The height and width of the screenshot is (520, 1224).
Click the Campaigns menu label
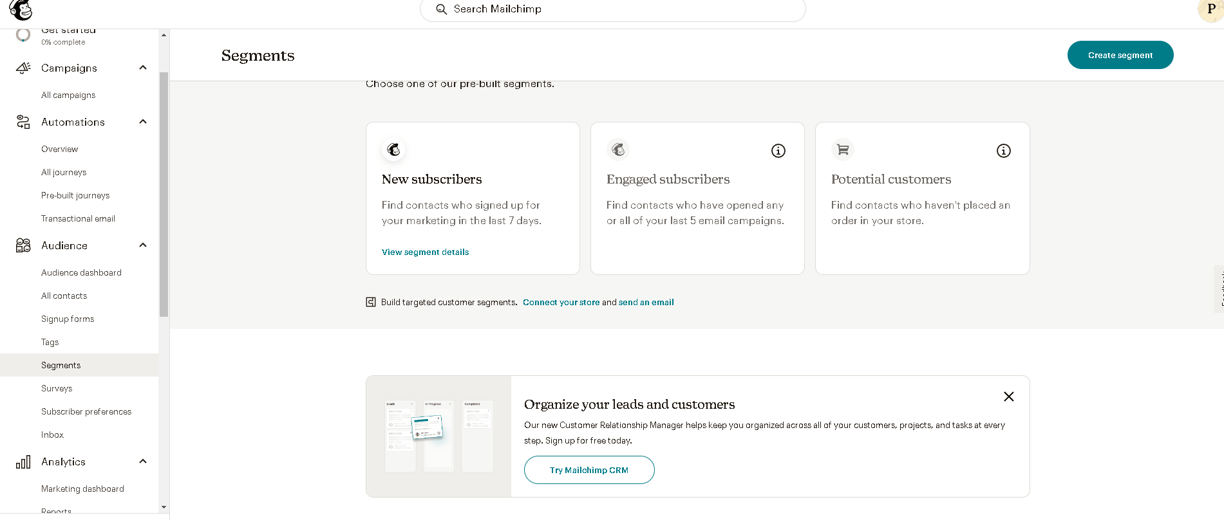pos(69,68)
